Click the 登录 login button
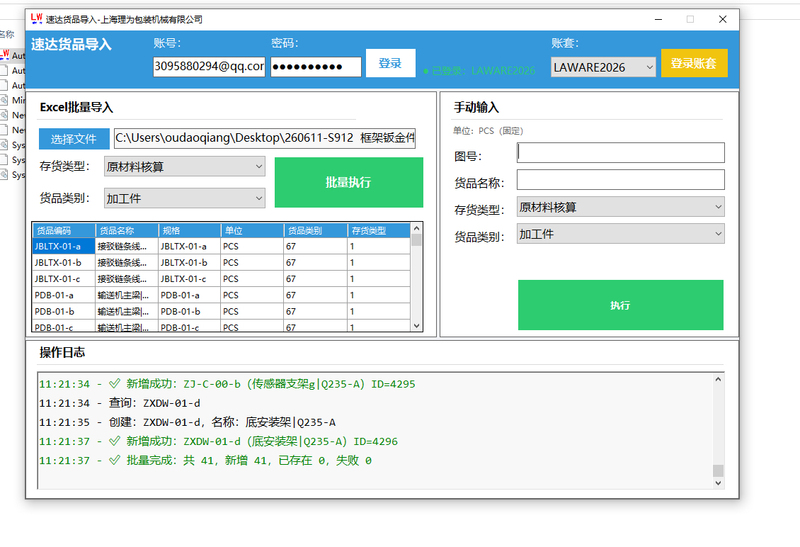Image resolution: width=800 pixels, height=547 pixels. (390, 63)
